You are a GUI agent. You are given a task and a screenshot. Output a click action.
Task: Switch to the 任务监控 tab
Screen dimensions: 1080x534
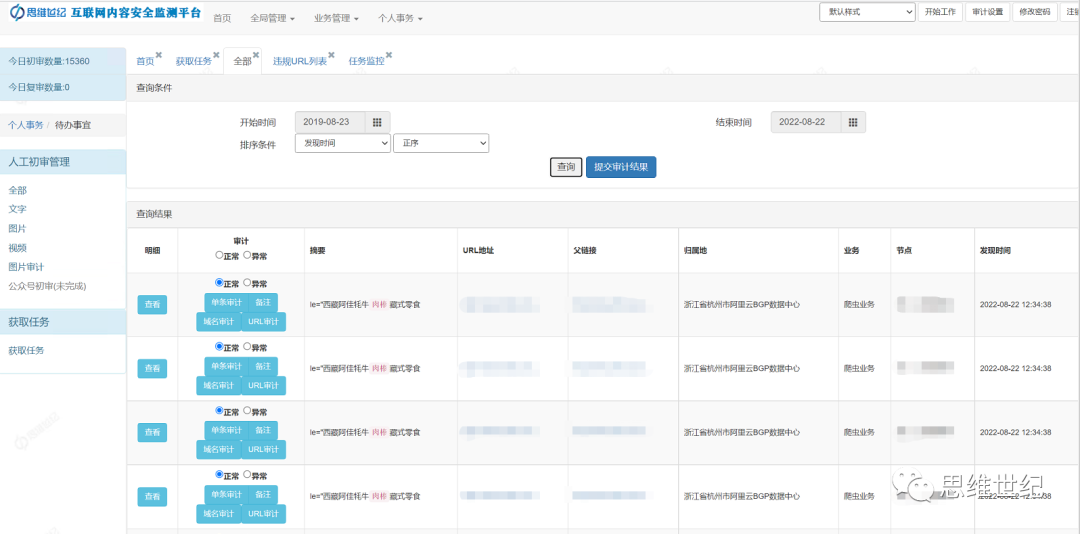pos(366,61)
